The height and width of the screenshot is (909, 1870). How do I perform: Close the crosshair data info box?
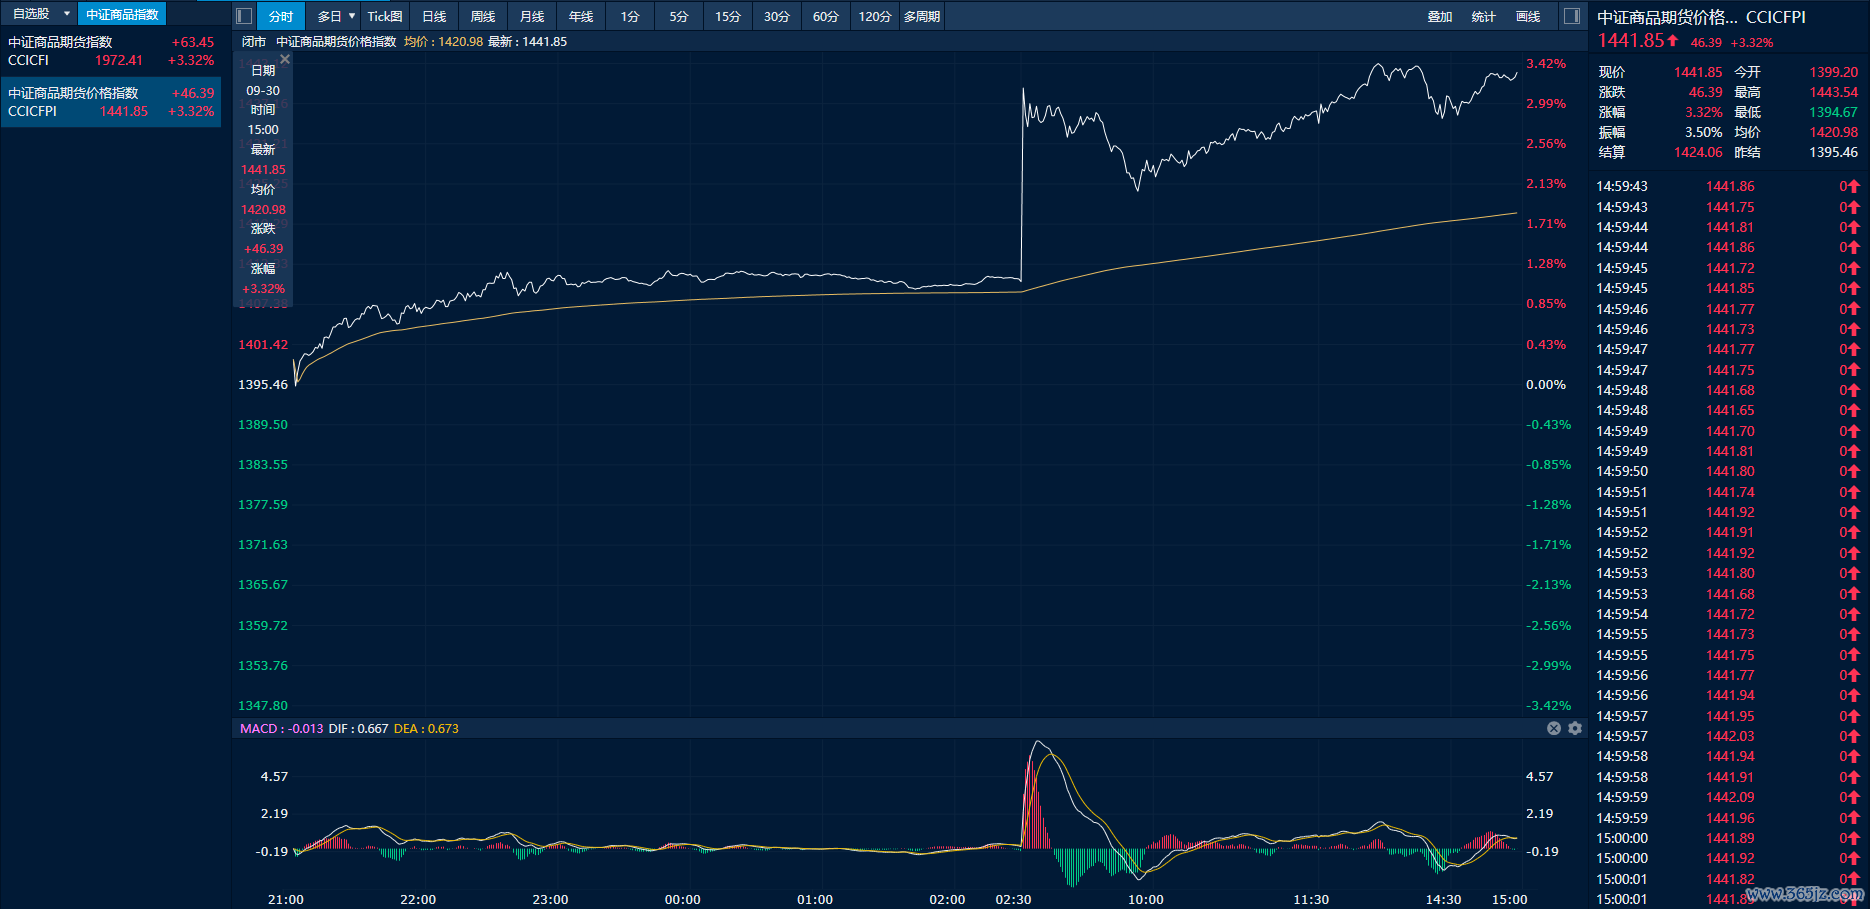[x=285, y=60]
